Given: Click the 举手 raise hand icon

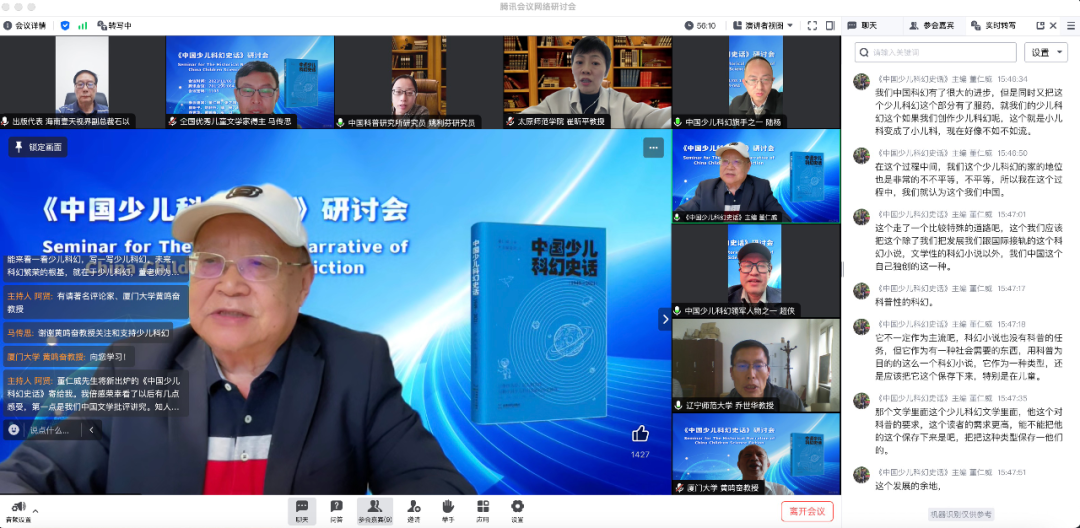Looking at the screenshot, I should tap(448, 510).
